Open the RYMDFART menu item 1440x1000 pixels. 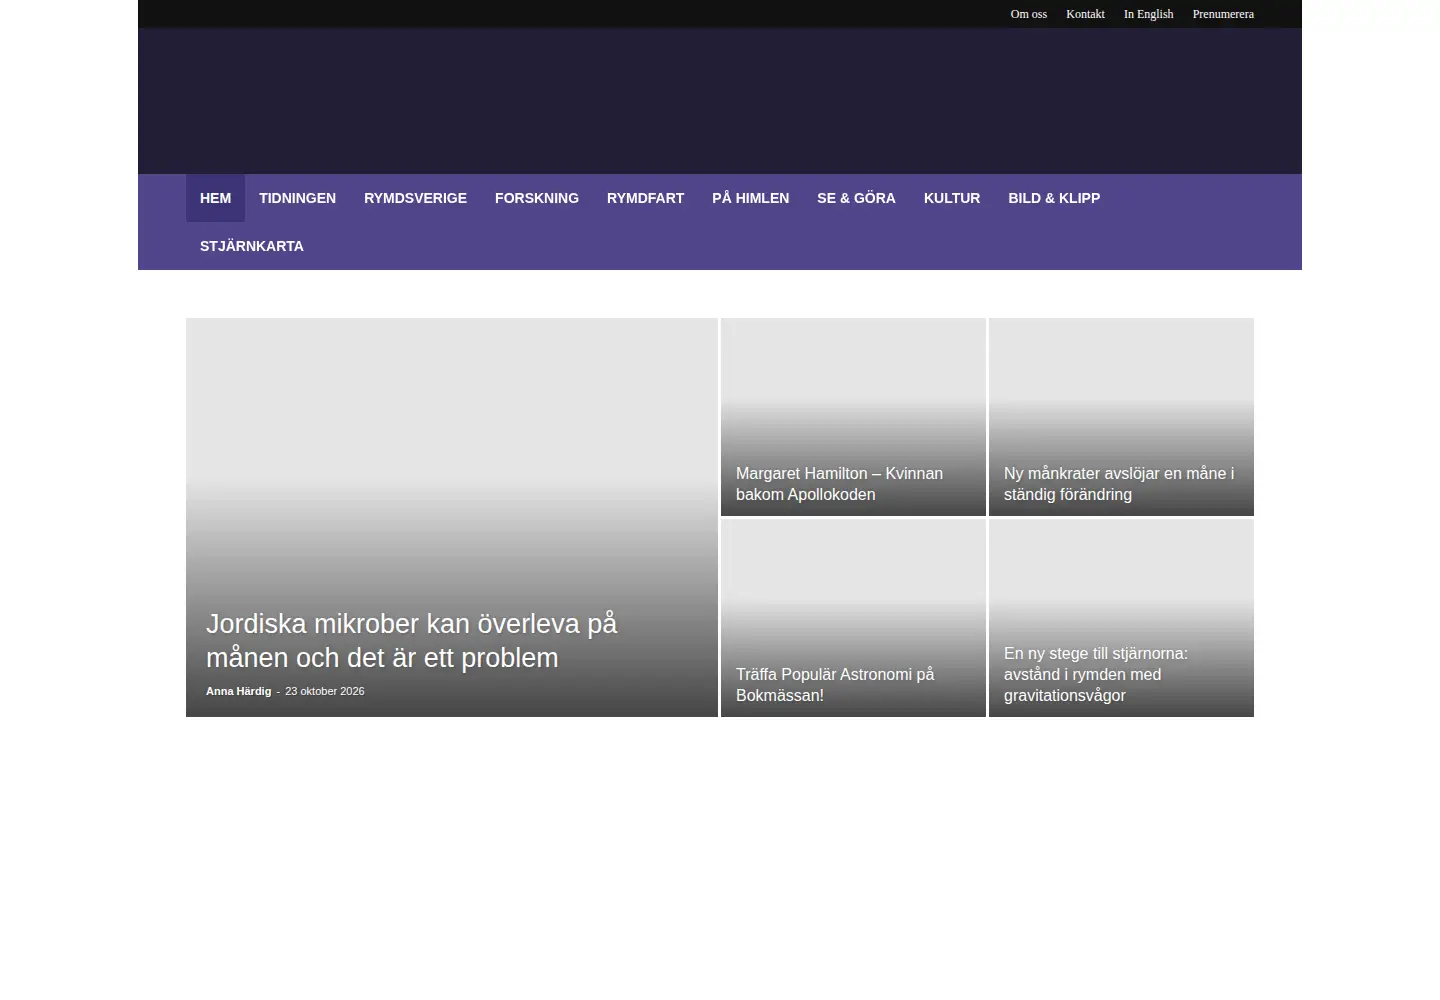(645, 198)
